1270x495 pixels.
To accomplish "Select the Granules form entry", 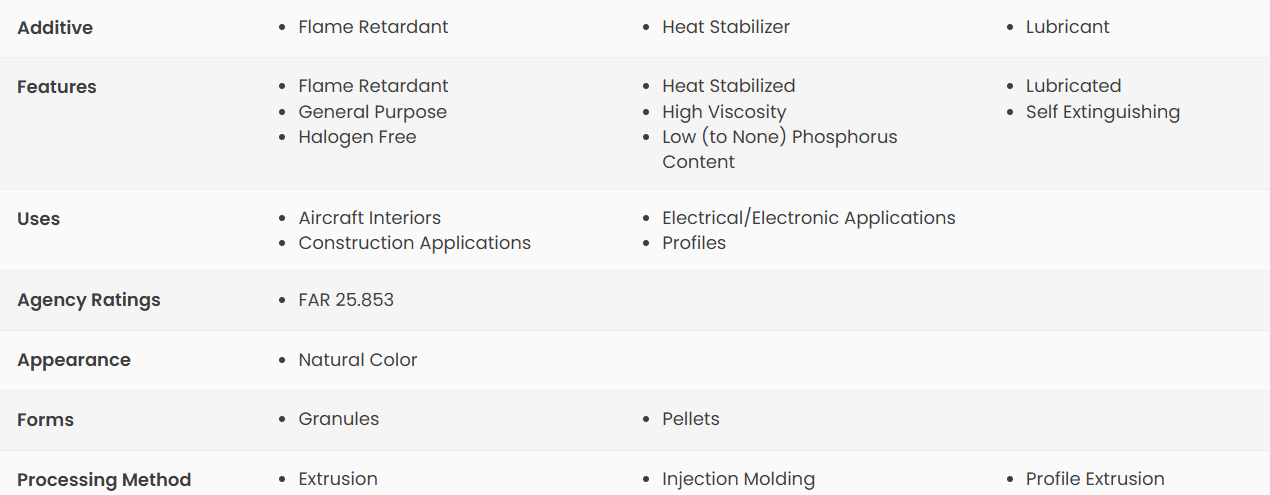I will [x=339, y=419].
